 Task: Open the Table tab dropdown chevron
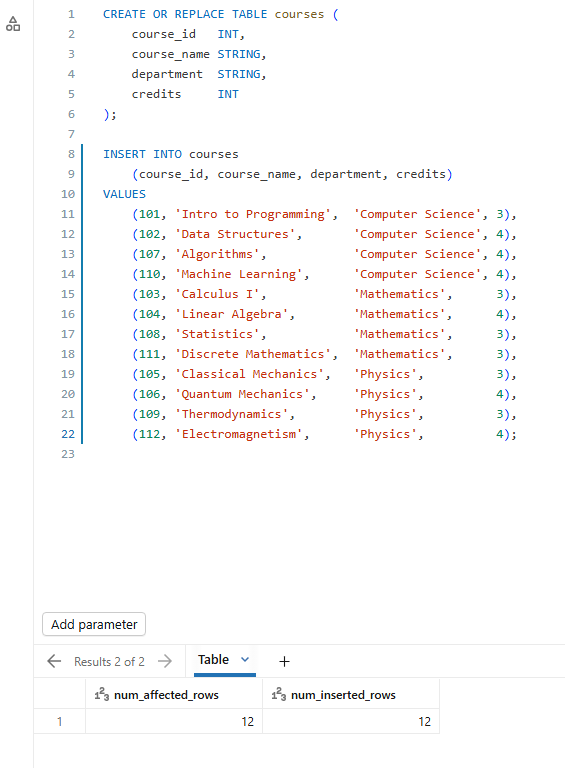pos(245,660)
